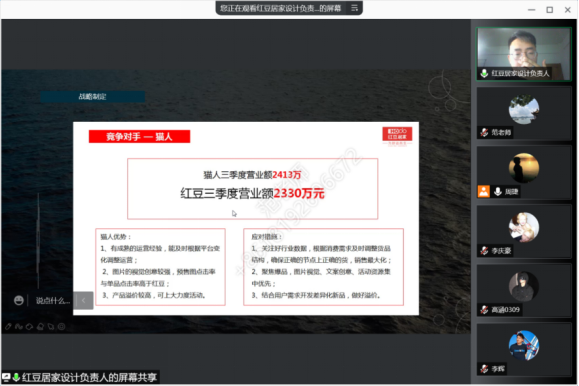Viewport: 579px width, 386px height.
Task: Click the 战略制定 label in shared slide
Action: [92, 96]
